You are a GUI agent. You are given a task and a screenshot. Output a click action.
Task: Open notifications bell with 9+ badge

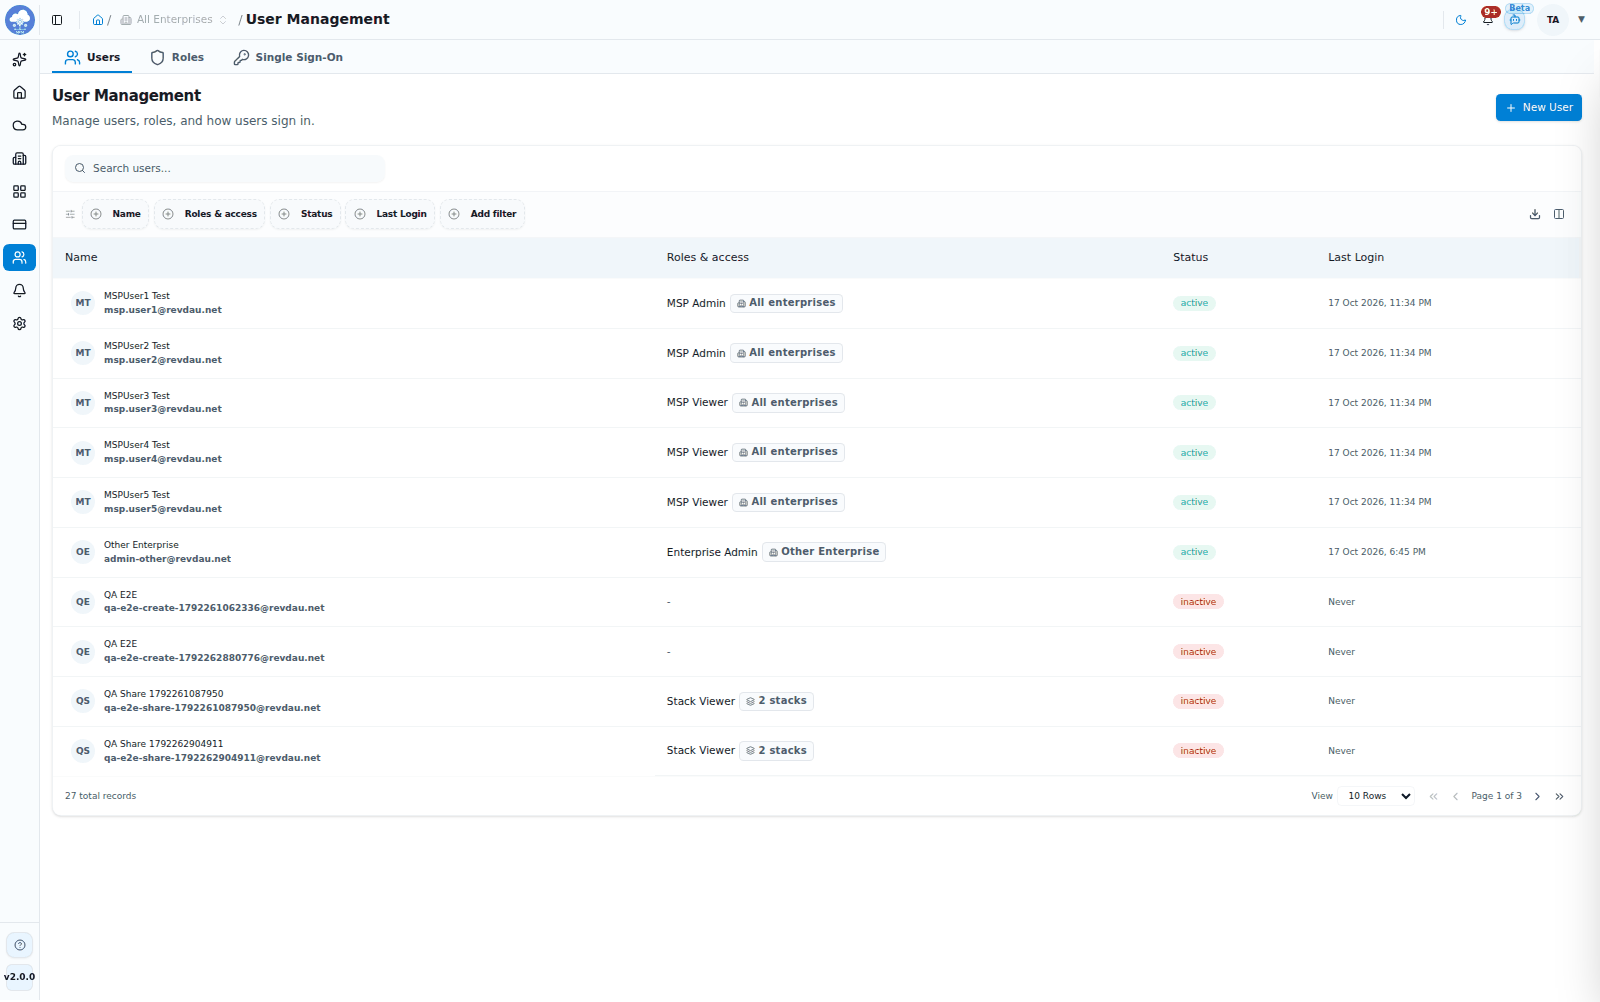[x=1488, y=19]
